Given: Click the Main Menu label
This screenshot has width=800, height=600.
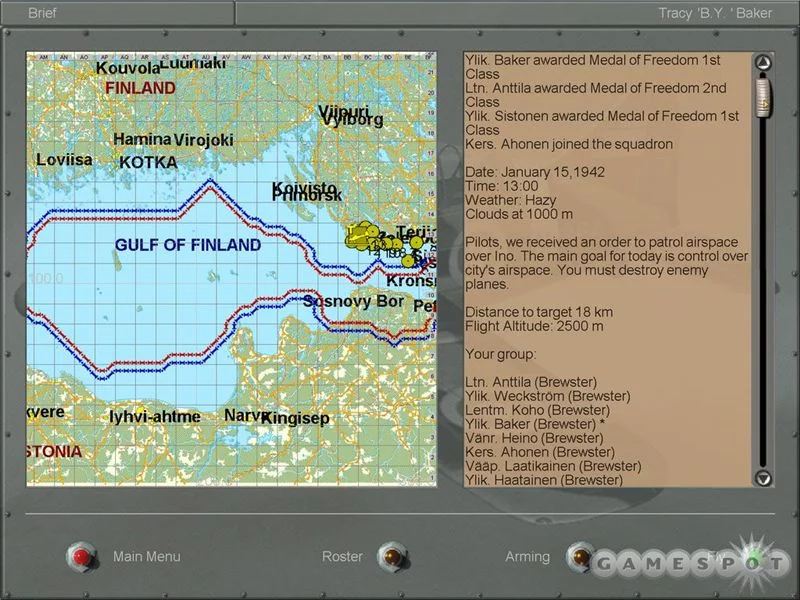Looking at the screenshot, I should click(146, 556).
